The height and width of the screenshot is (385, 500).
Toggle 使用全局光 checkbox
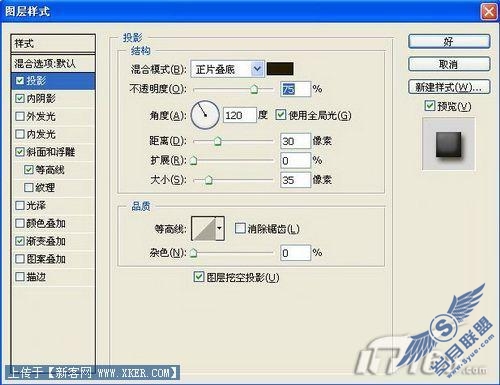tap(281, 115)
